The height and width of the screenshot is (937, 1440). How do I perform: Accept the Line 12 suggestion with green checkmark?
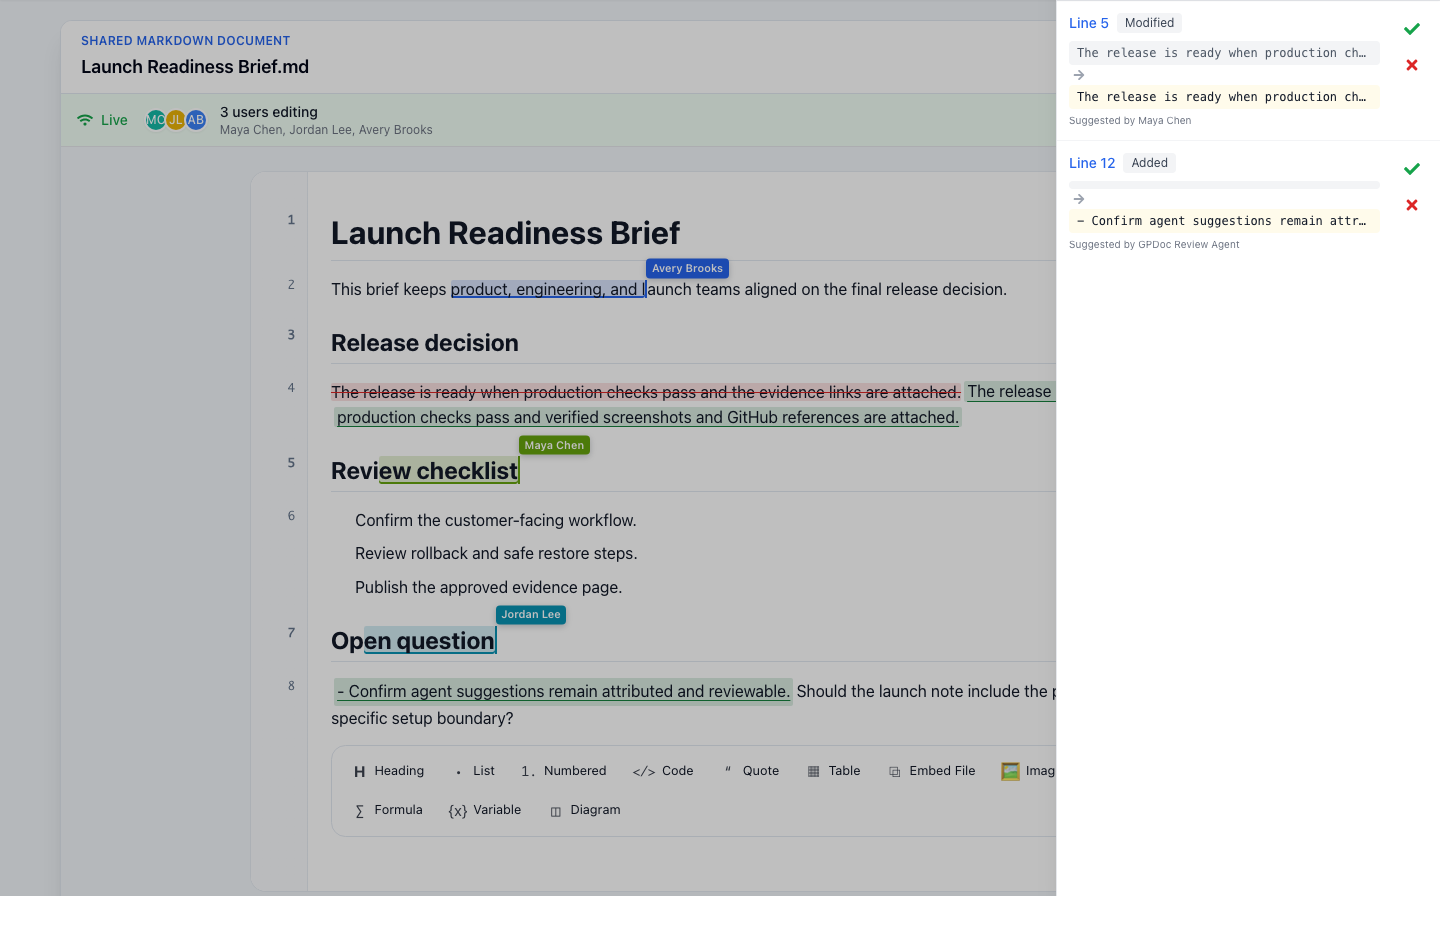[1411, 169]
